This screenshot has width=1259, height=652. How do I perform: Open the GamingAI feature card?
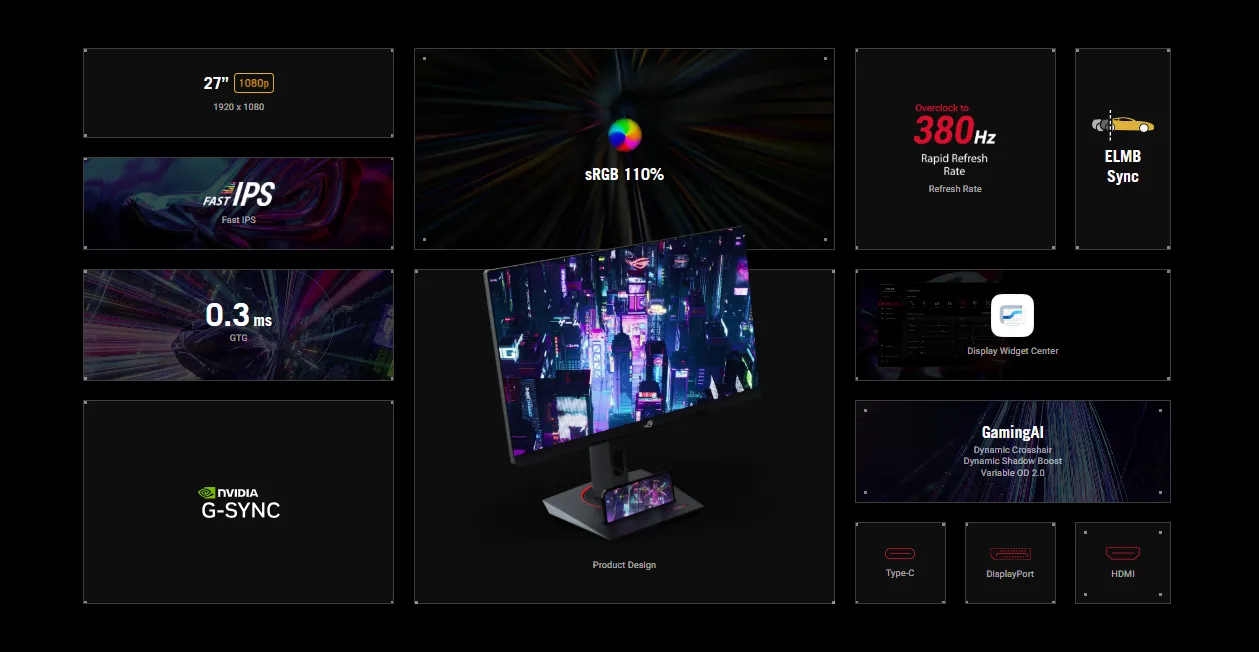[1012, 451]
